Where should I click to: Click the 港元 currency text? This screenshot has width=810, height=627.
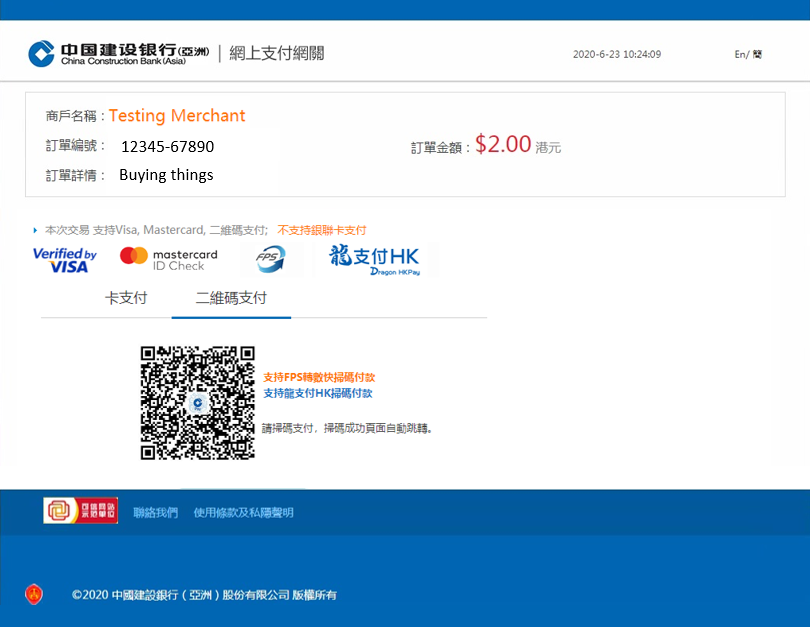tap(548, 148)
